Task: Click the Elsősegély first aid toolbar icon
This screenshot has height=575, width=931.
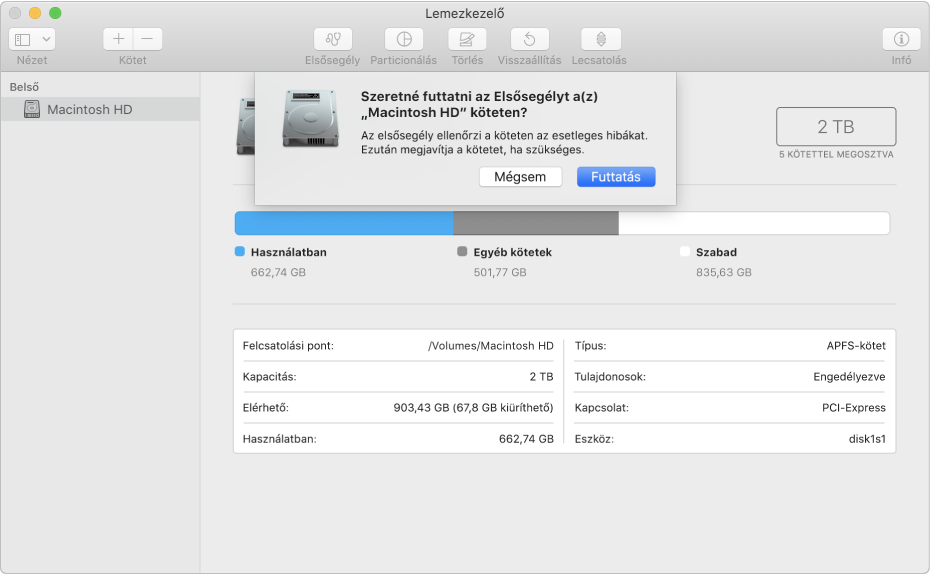Action: coord(332,39)
